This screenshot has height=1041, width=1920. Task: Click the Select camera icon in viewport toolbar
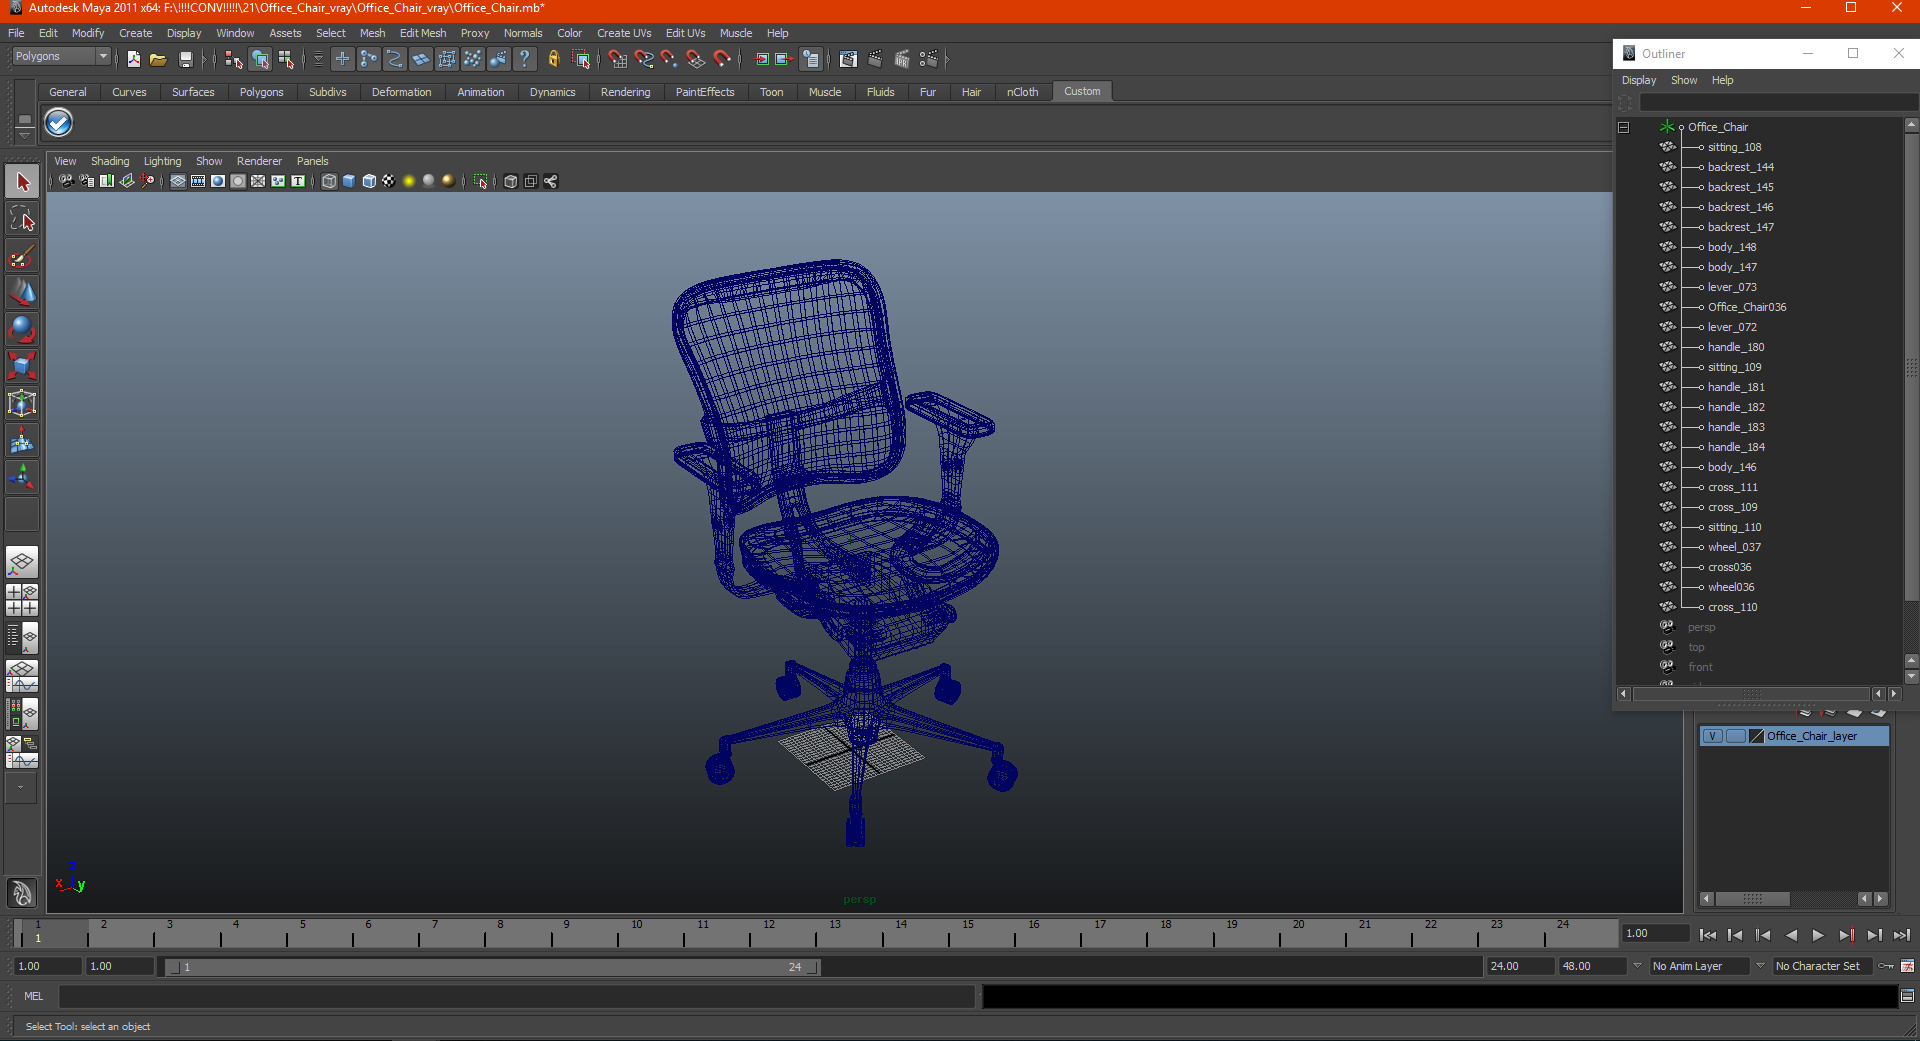[66, 181]
